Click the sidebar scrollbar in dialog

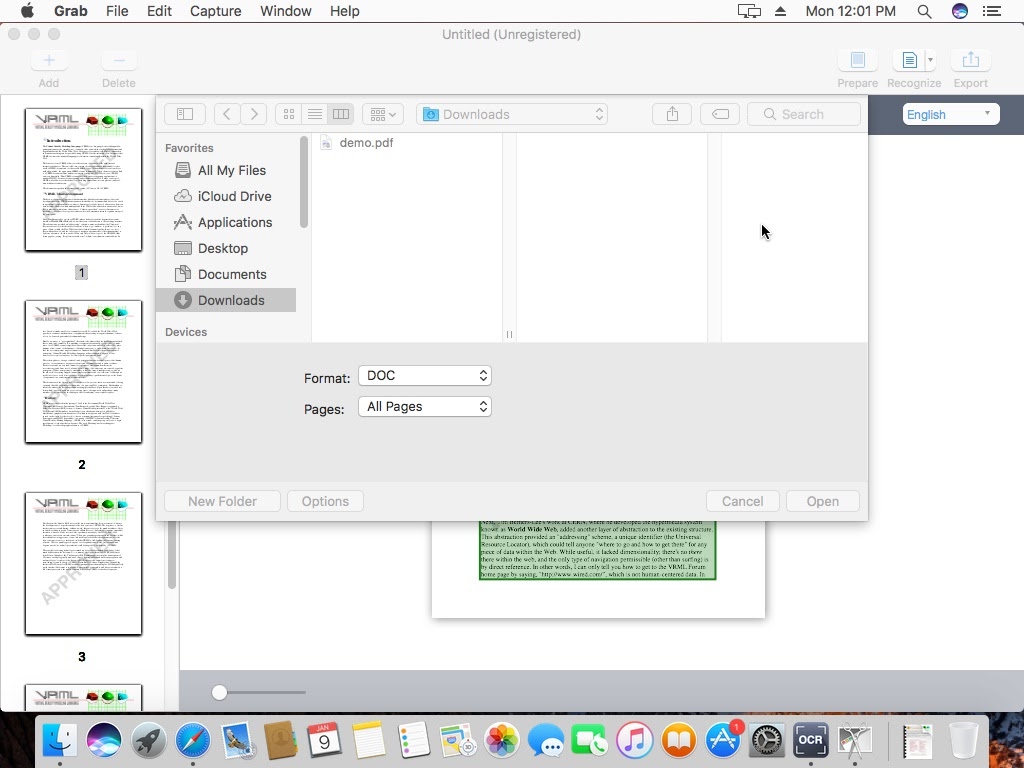pos(304,183)
